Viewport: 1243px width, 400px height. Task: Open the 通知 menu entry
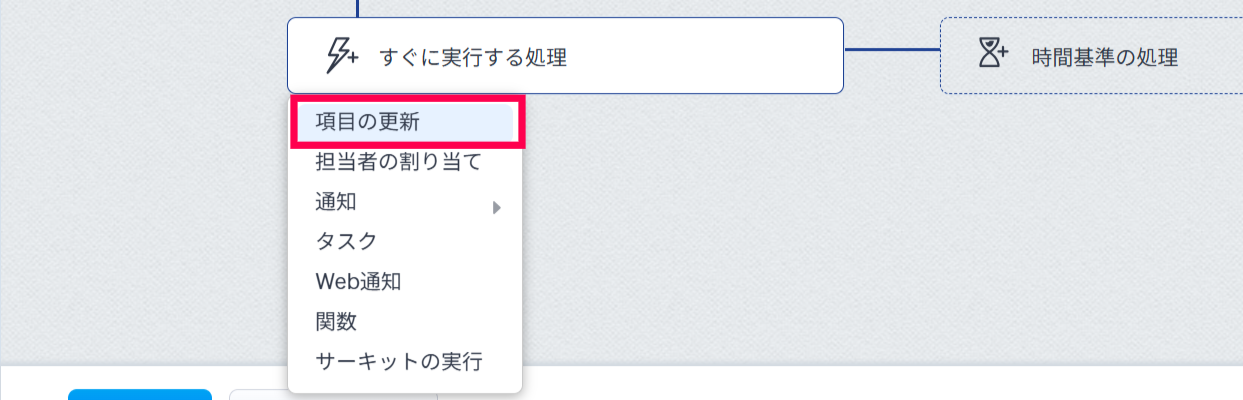406,202
